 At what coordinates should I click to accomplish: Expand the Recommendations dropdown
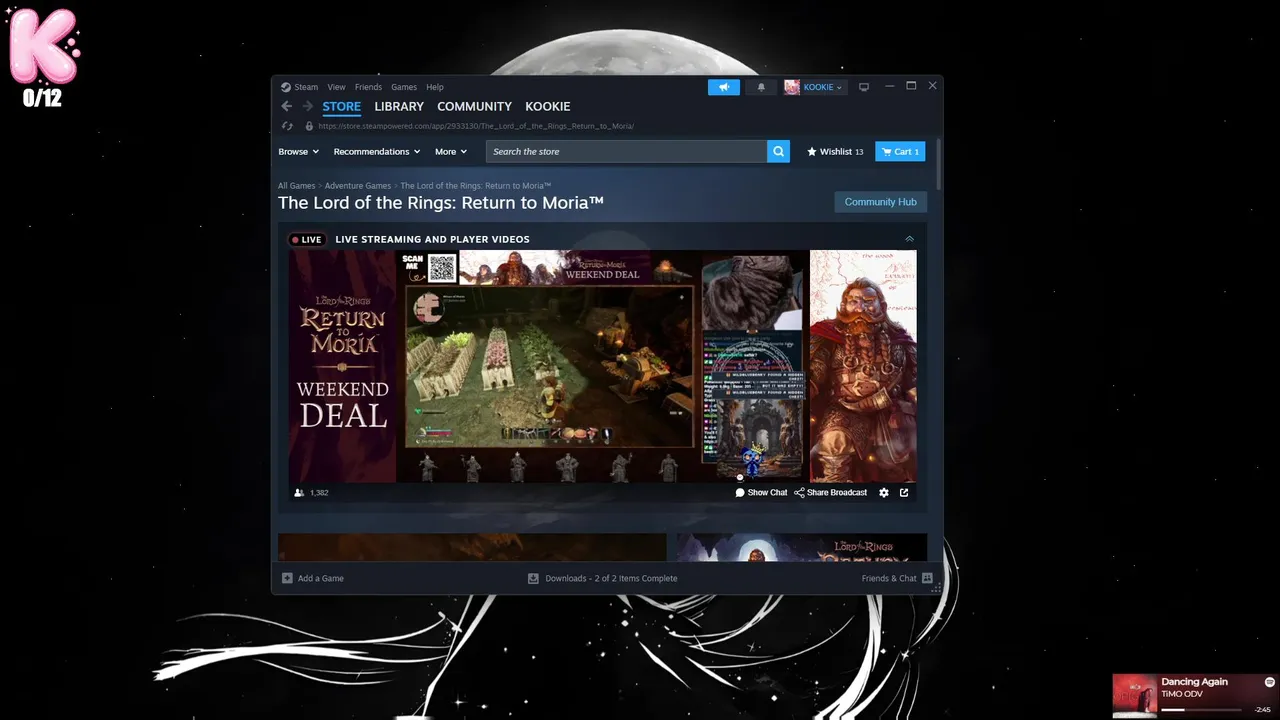377,152
